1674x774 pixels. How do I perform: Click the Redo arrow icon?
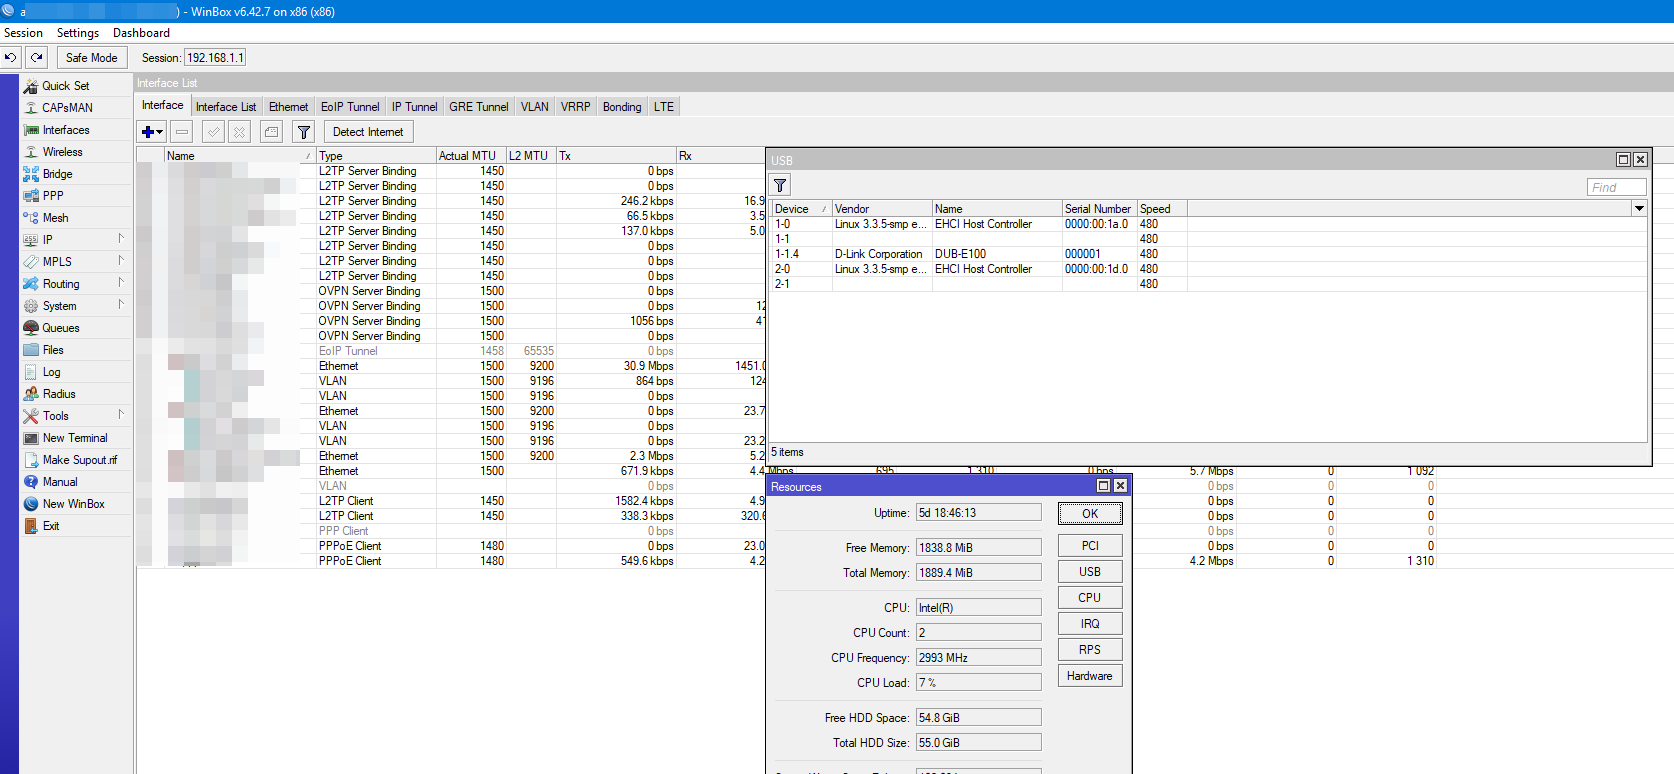pos(37,58)
